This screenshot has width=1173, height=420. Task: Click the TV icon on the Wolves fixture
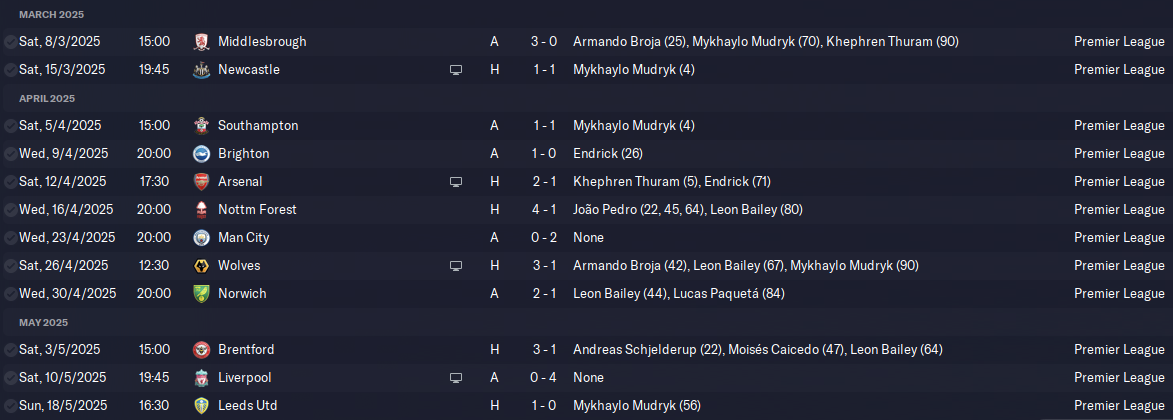pyautogui.click(x=456, y=266)
